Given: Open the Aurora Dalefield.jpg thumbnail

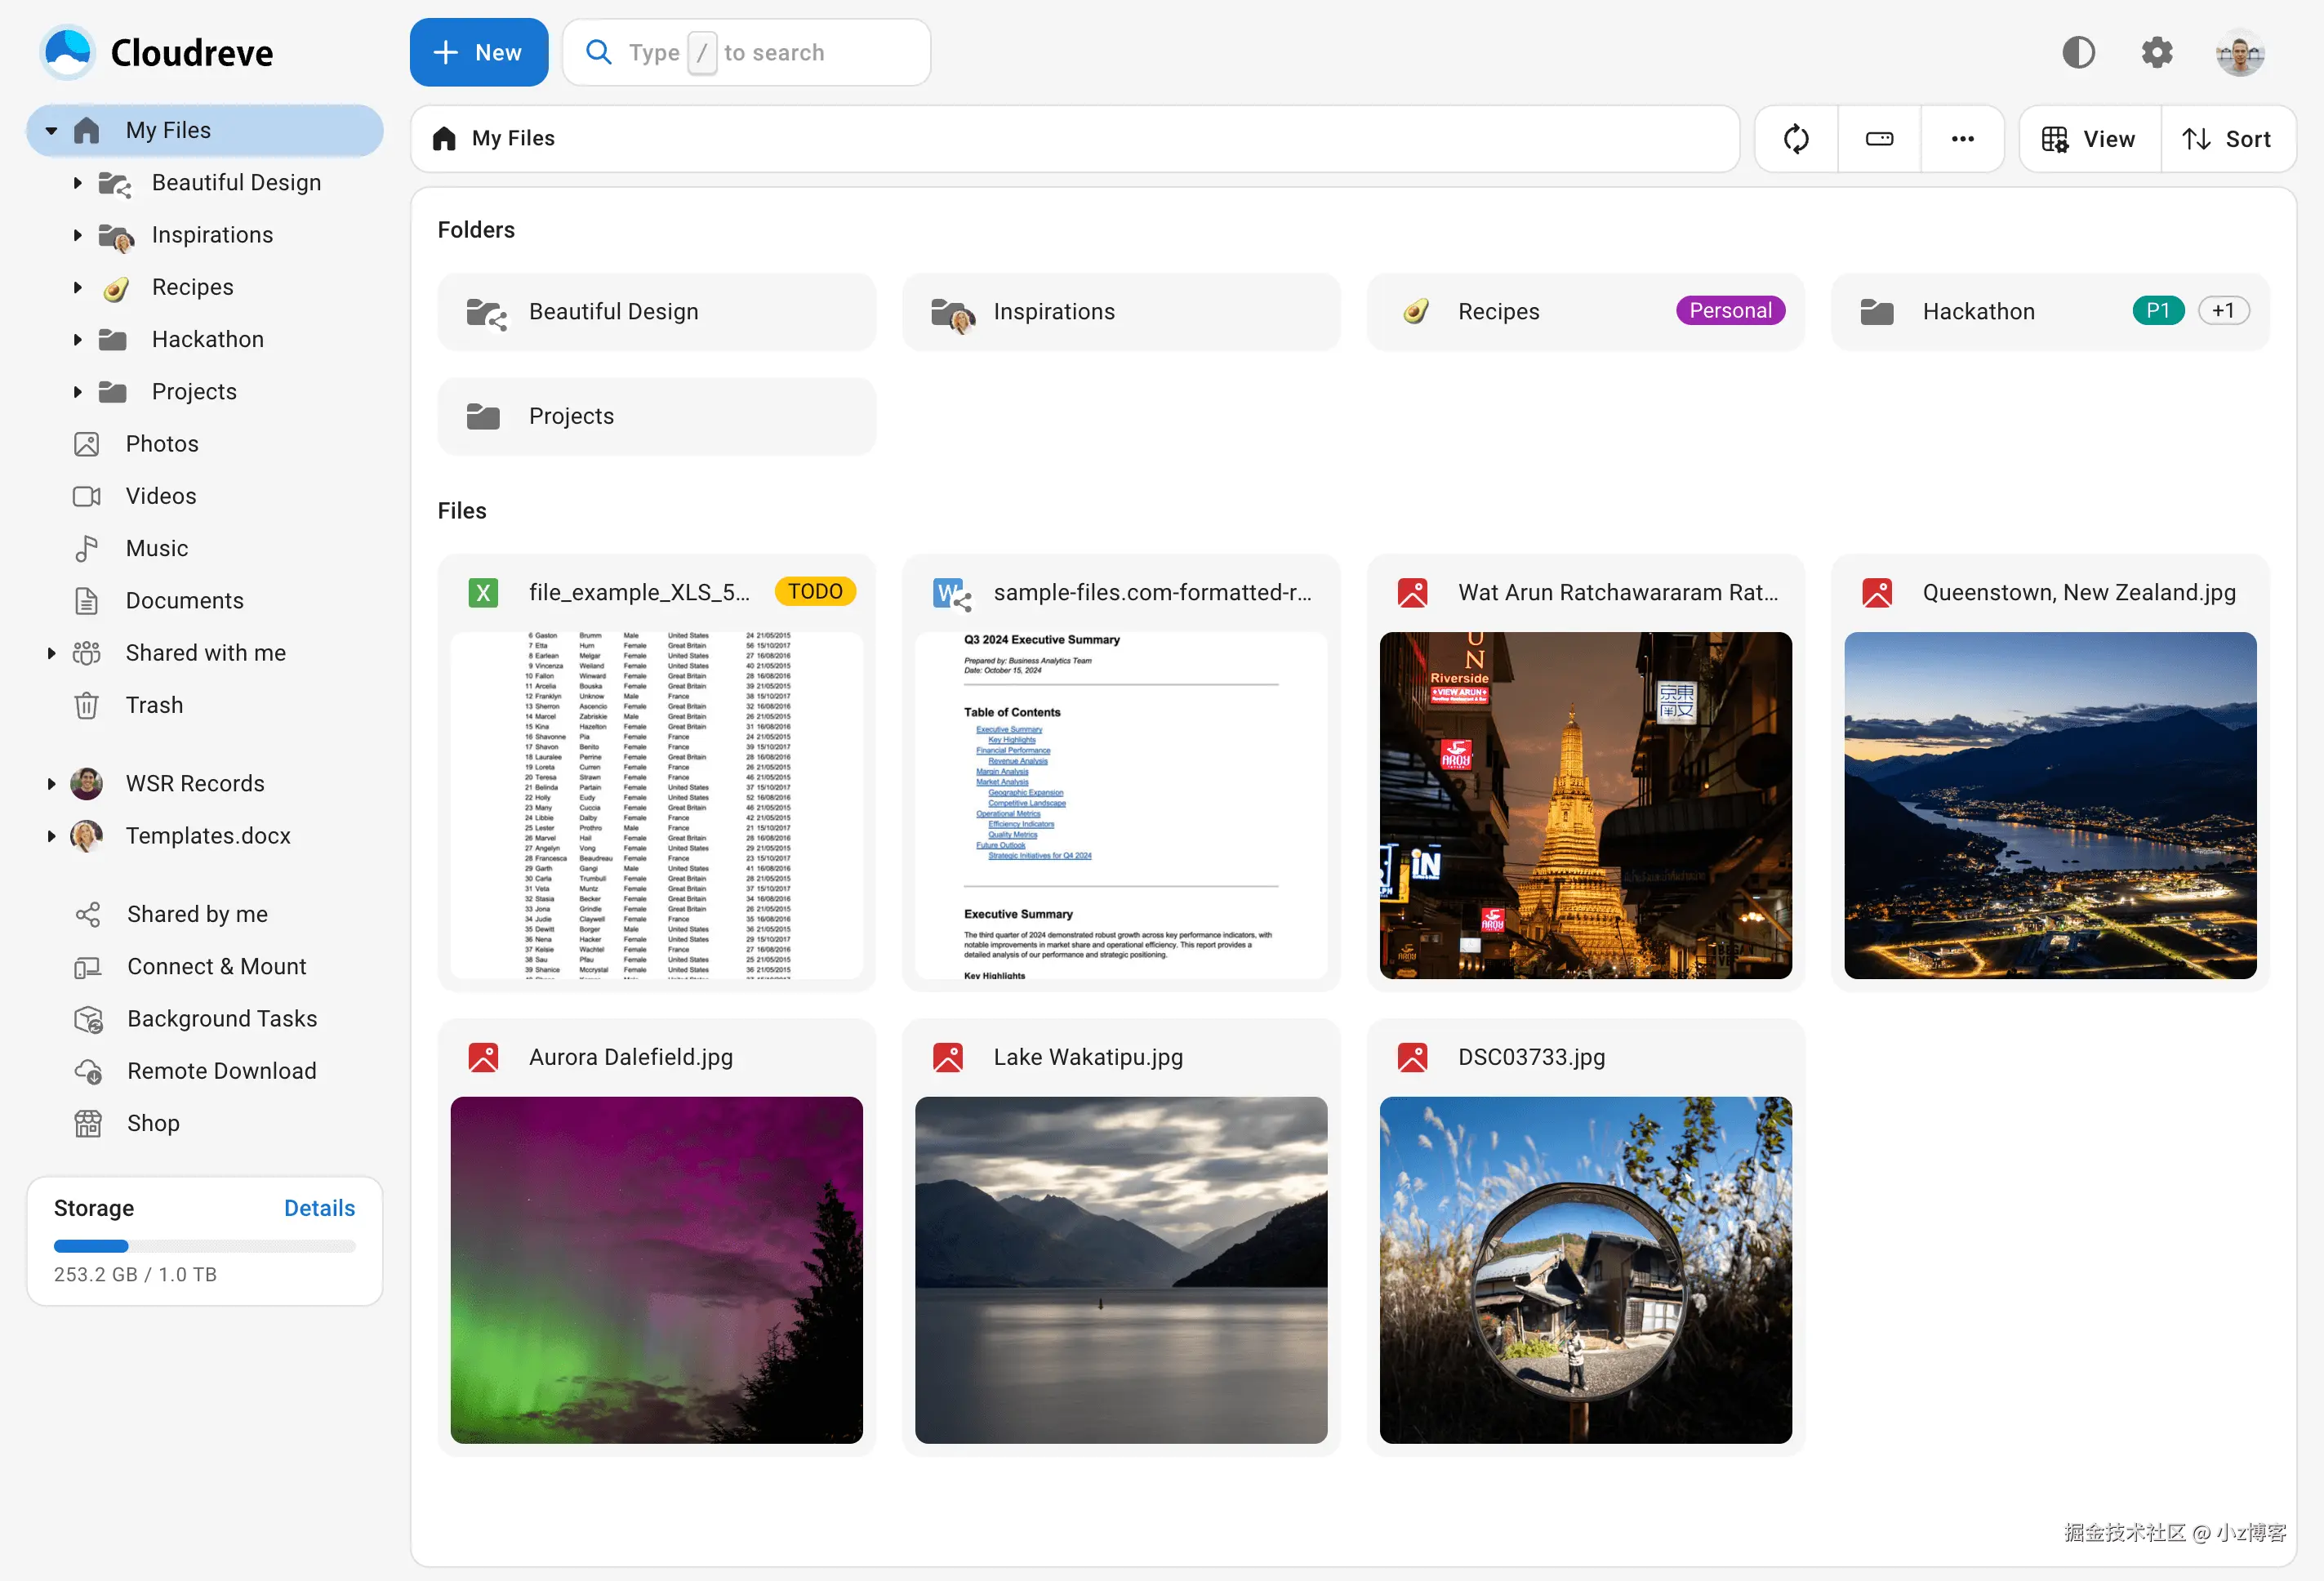Looking at the screenshot, I should click(656, 1269).
